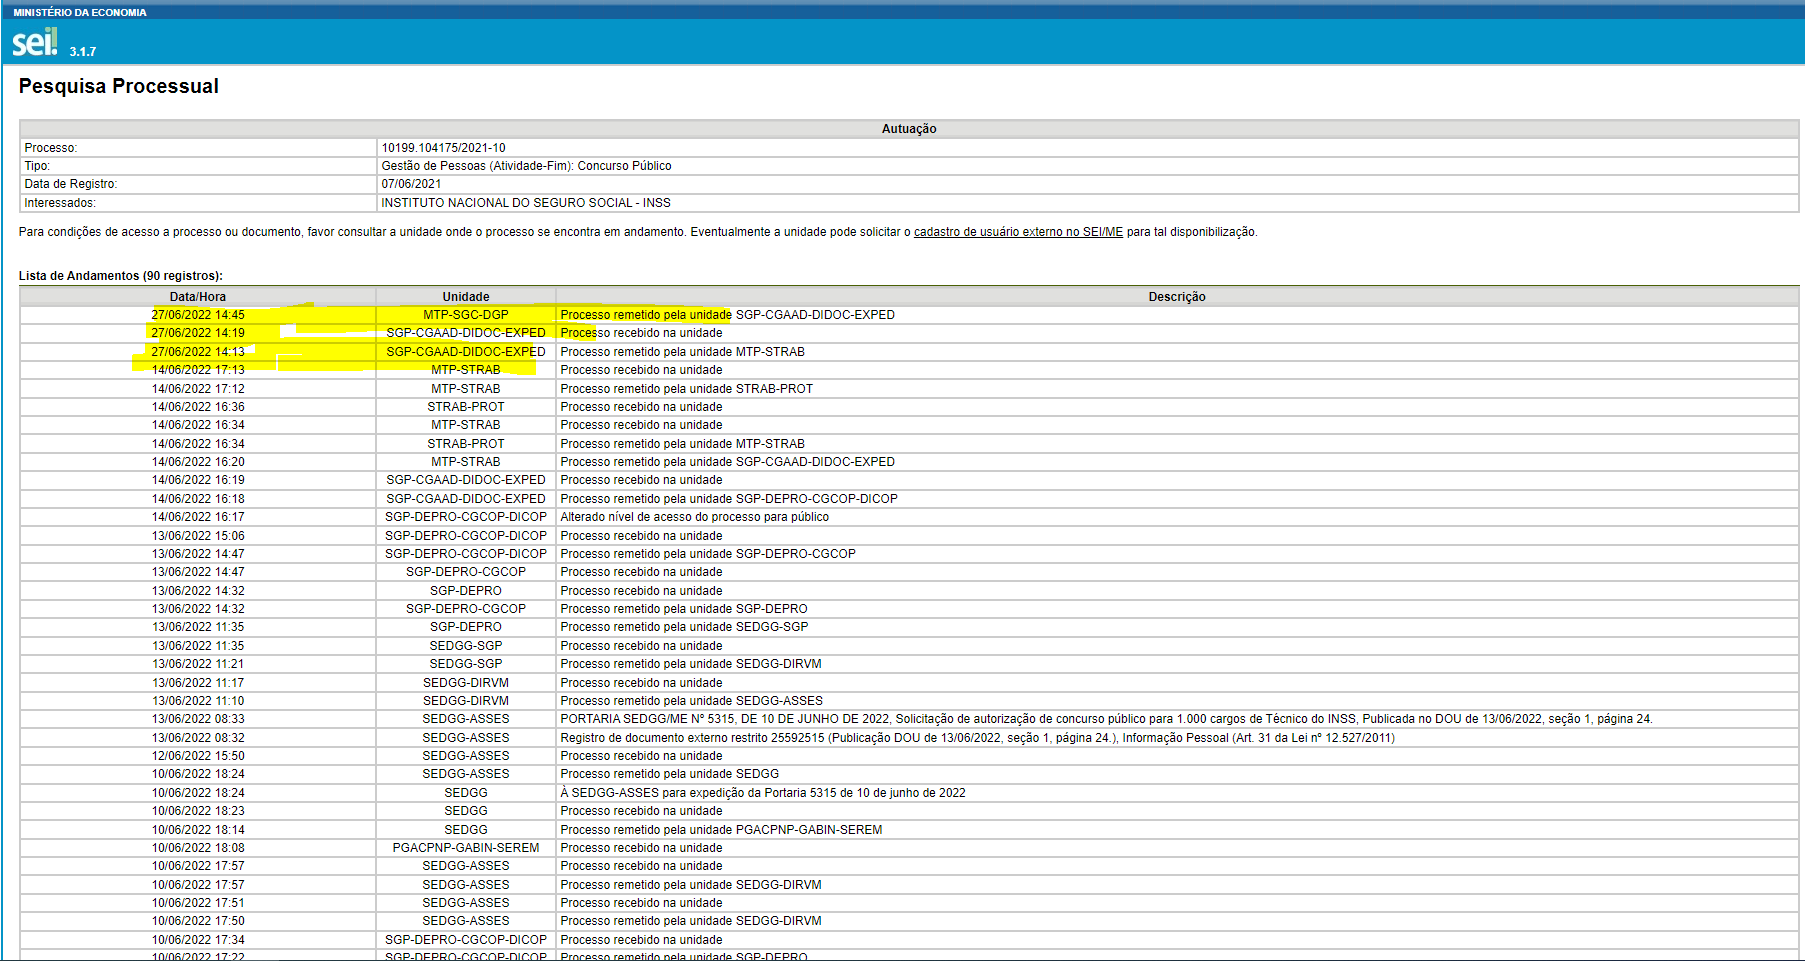Viewport: 1805px width, 961px height.
Task: Click MINISTÉRIO DA ECONOMIA header text
Action: [80, 12]
